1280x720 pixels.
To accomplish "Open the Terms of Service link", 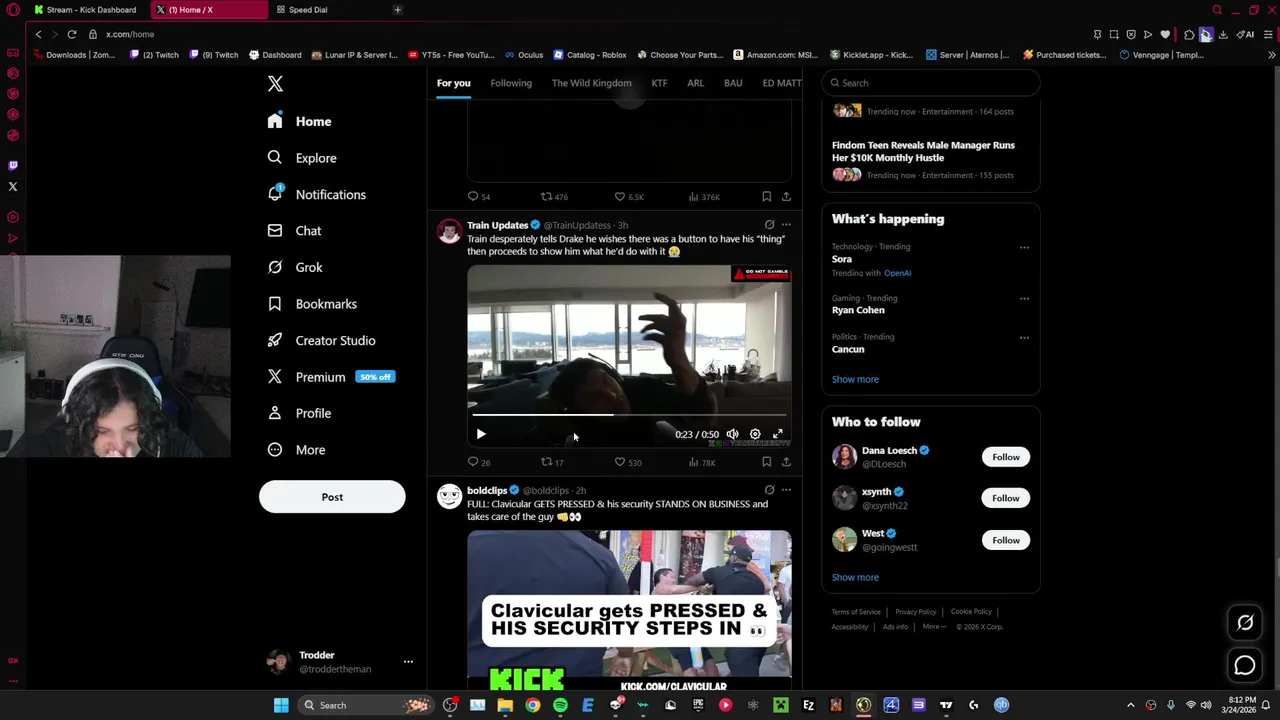I will [x=856, y=612].
